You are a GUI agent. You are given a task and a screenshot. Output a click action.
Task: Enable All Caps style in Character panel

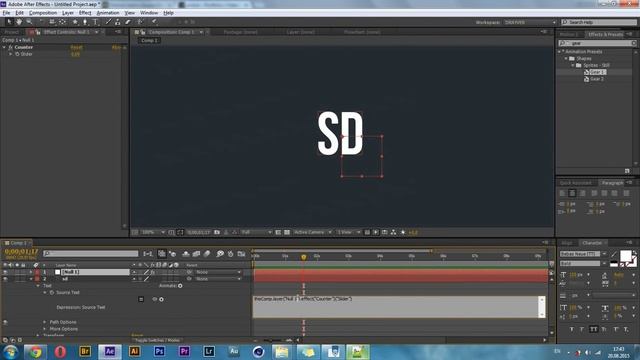593,329
